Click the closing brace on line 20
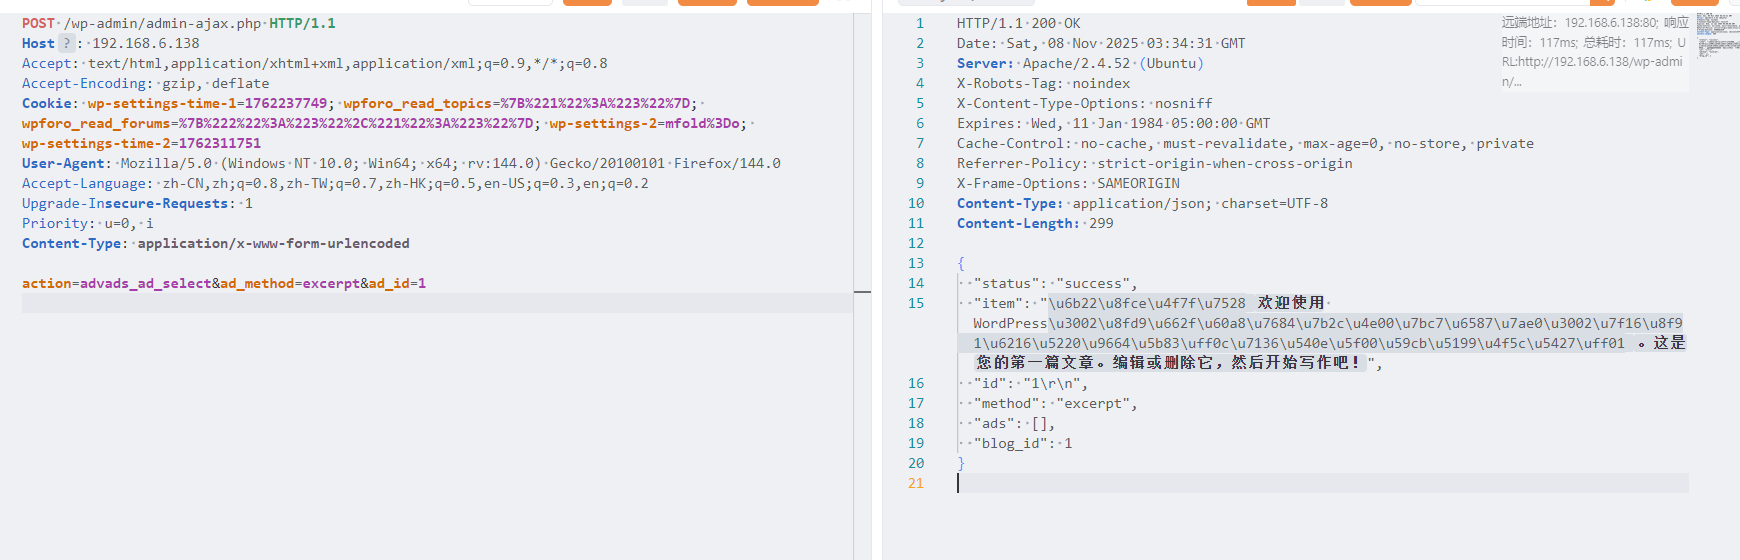This screenshot has width=1740, height=560. point(961,463)
